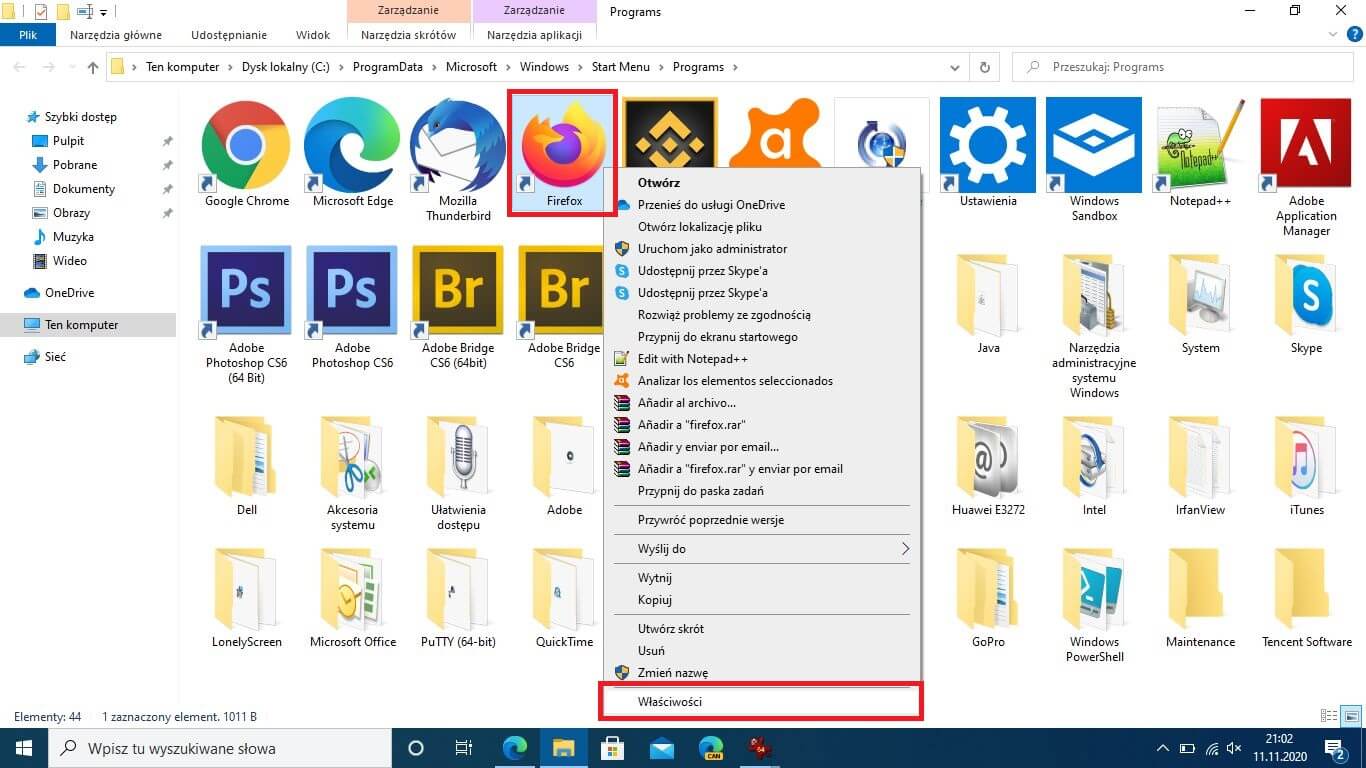Choose Uruchom jako administrator
Screen dimensions: 1366x768
pos(762,249)
